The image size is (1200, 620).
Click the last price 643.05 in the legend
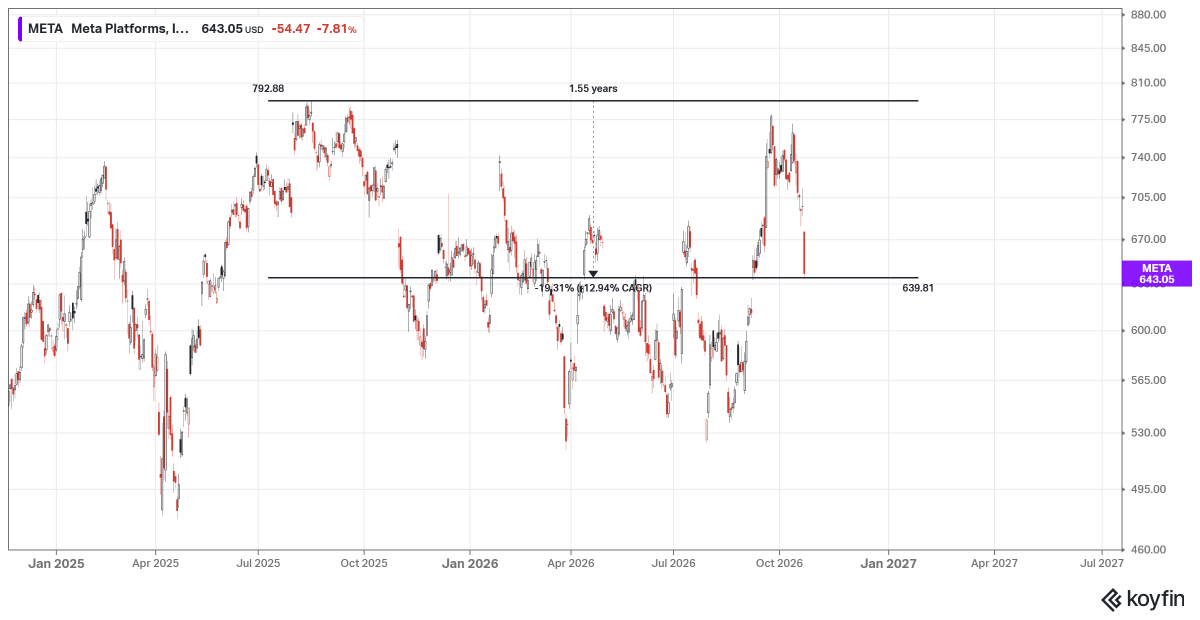[x=222, y=29]
